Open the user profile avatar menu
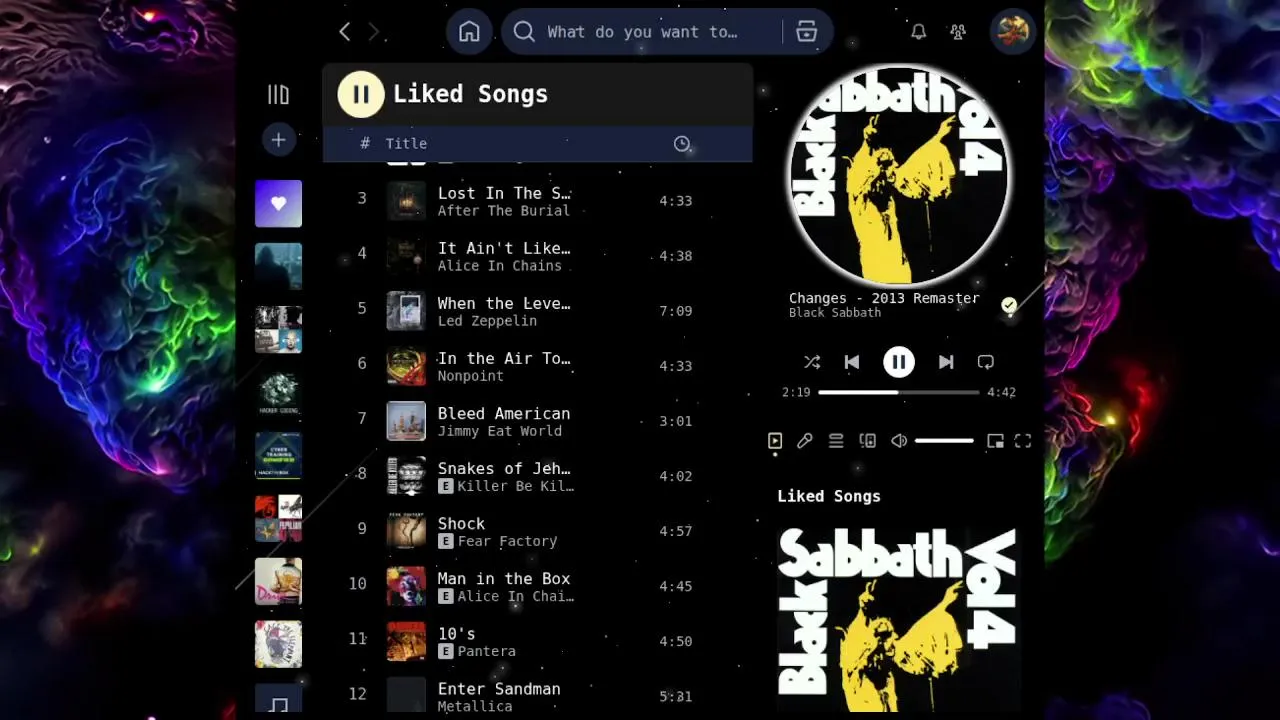 (x=1012, y=32)
